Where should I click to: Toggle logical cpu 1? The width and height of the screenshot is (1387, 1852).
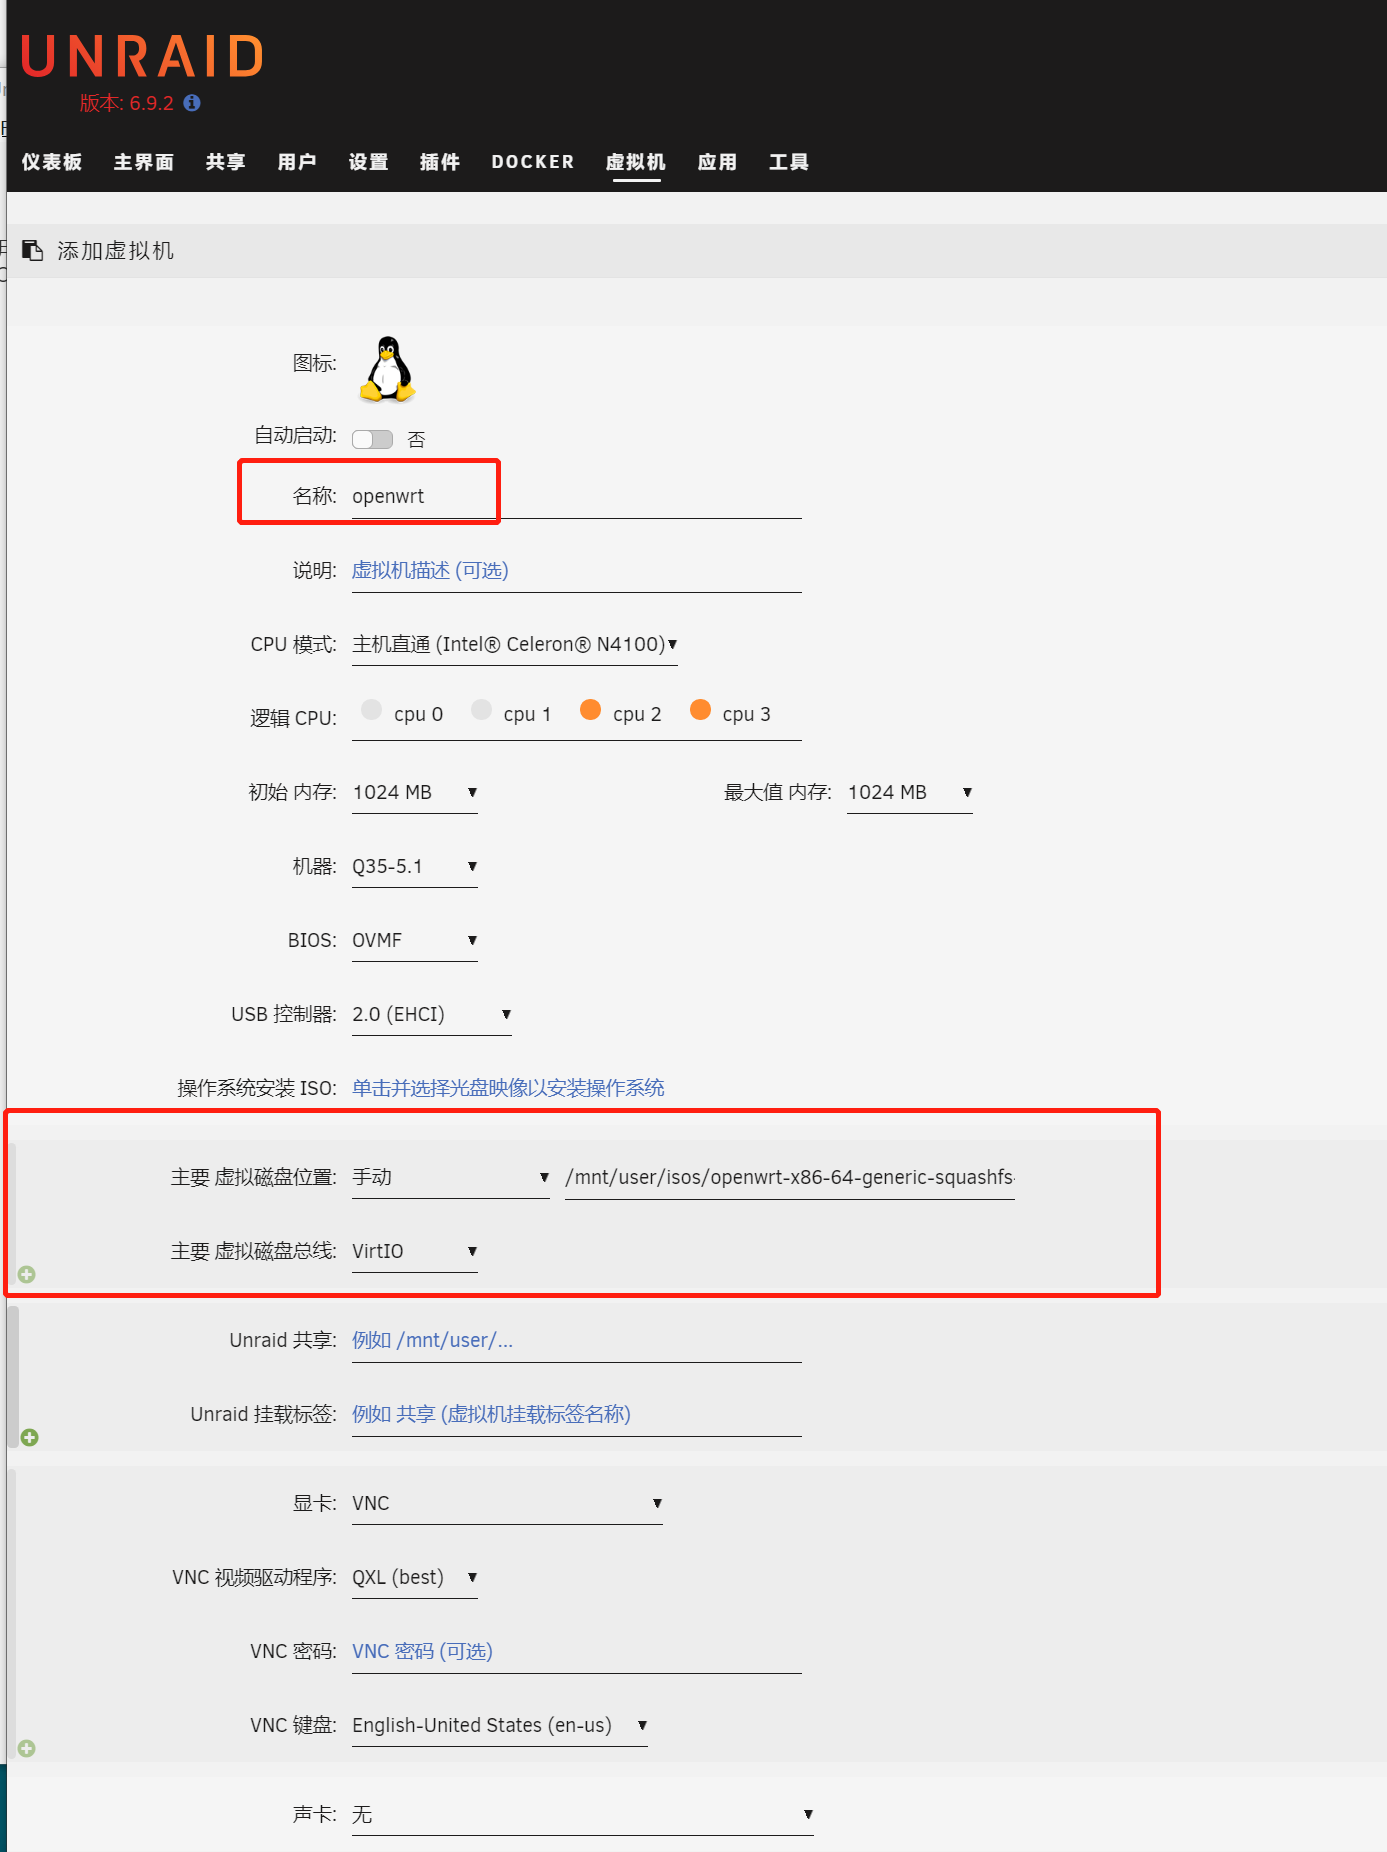(x=481, y=710)
